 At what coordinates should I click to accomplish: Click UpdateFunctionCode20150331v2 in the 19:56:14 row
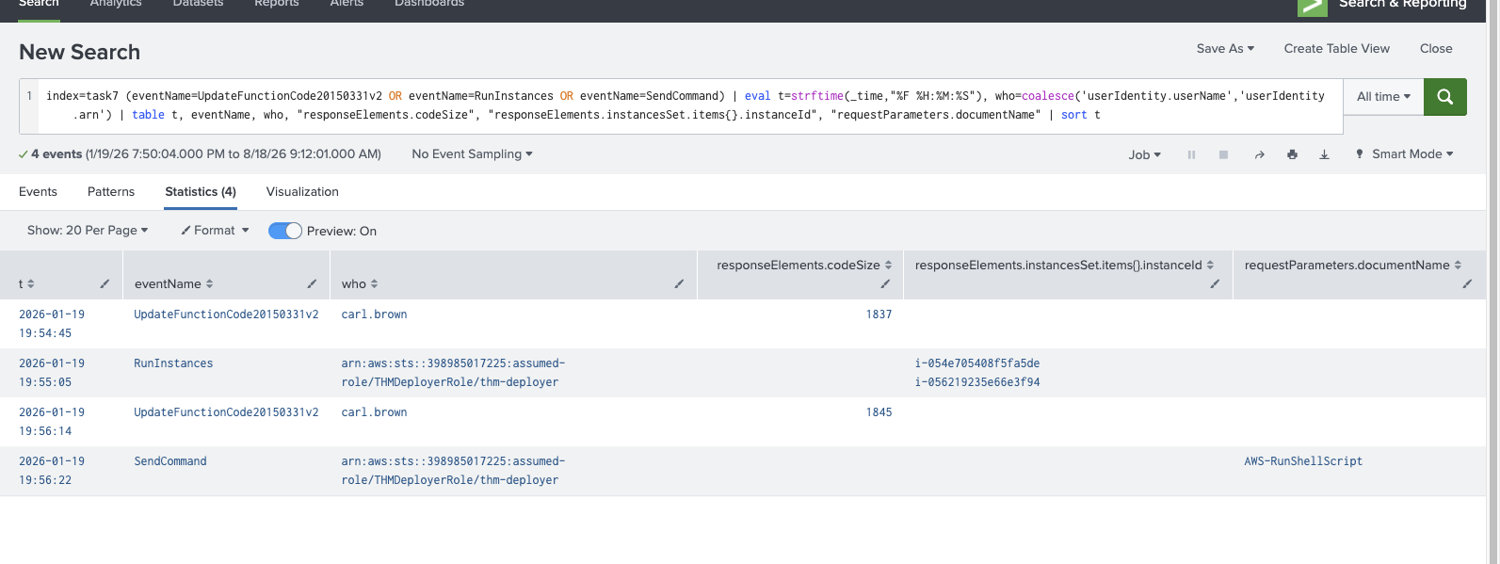coord(226,412)
